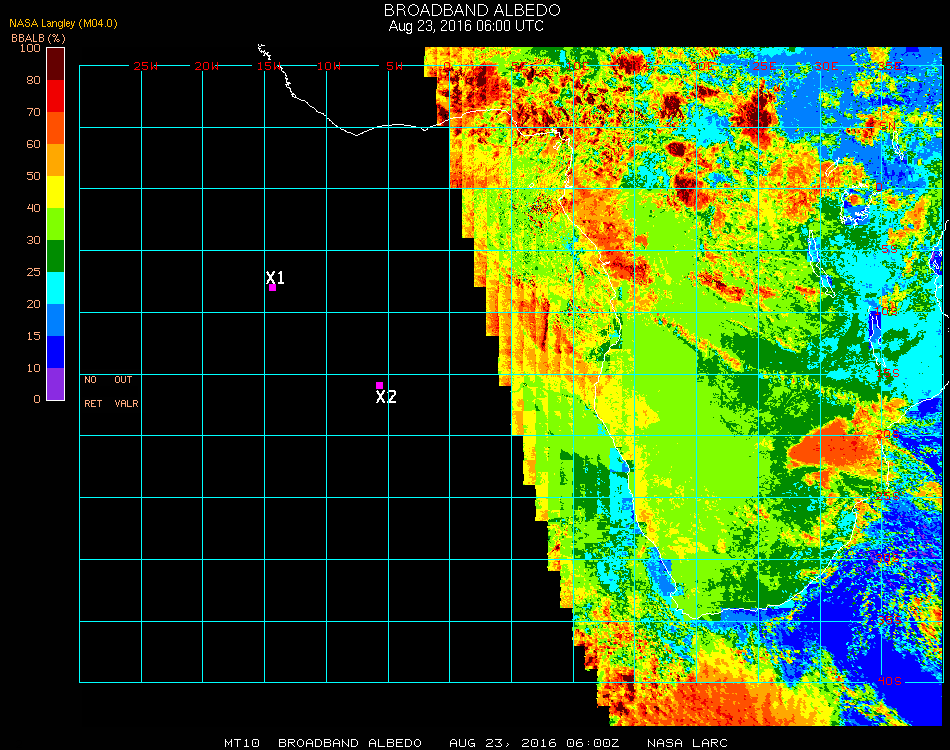The width and height of the screenshot is (950, 750).
Task: Click the BBALB (%) colorbar heading
Action: pyautogui.click(x=38, y=37)
